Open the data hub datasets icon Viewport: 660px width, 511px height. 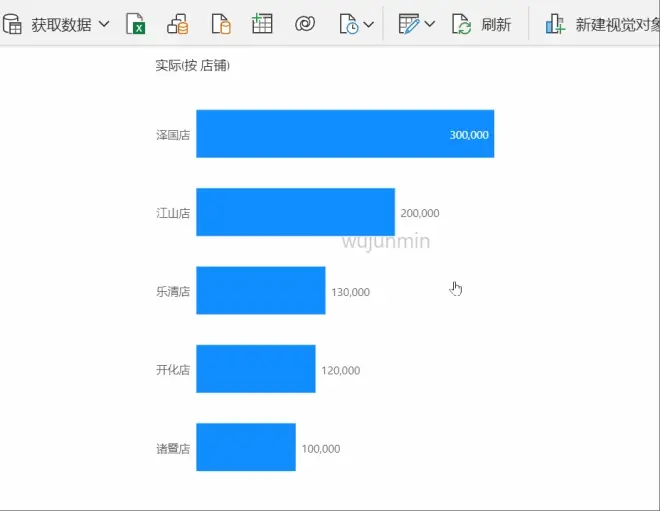(x=178, y=24)
